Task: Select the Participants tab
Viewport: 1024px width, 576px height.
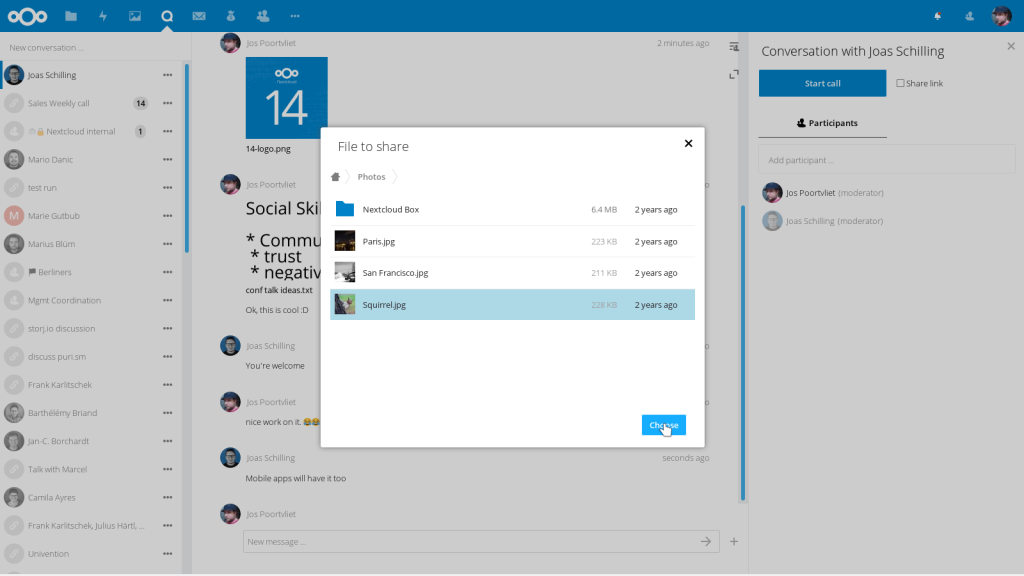Action: click(x=827, y=123)
